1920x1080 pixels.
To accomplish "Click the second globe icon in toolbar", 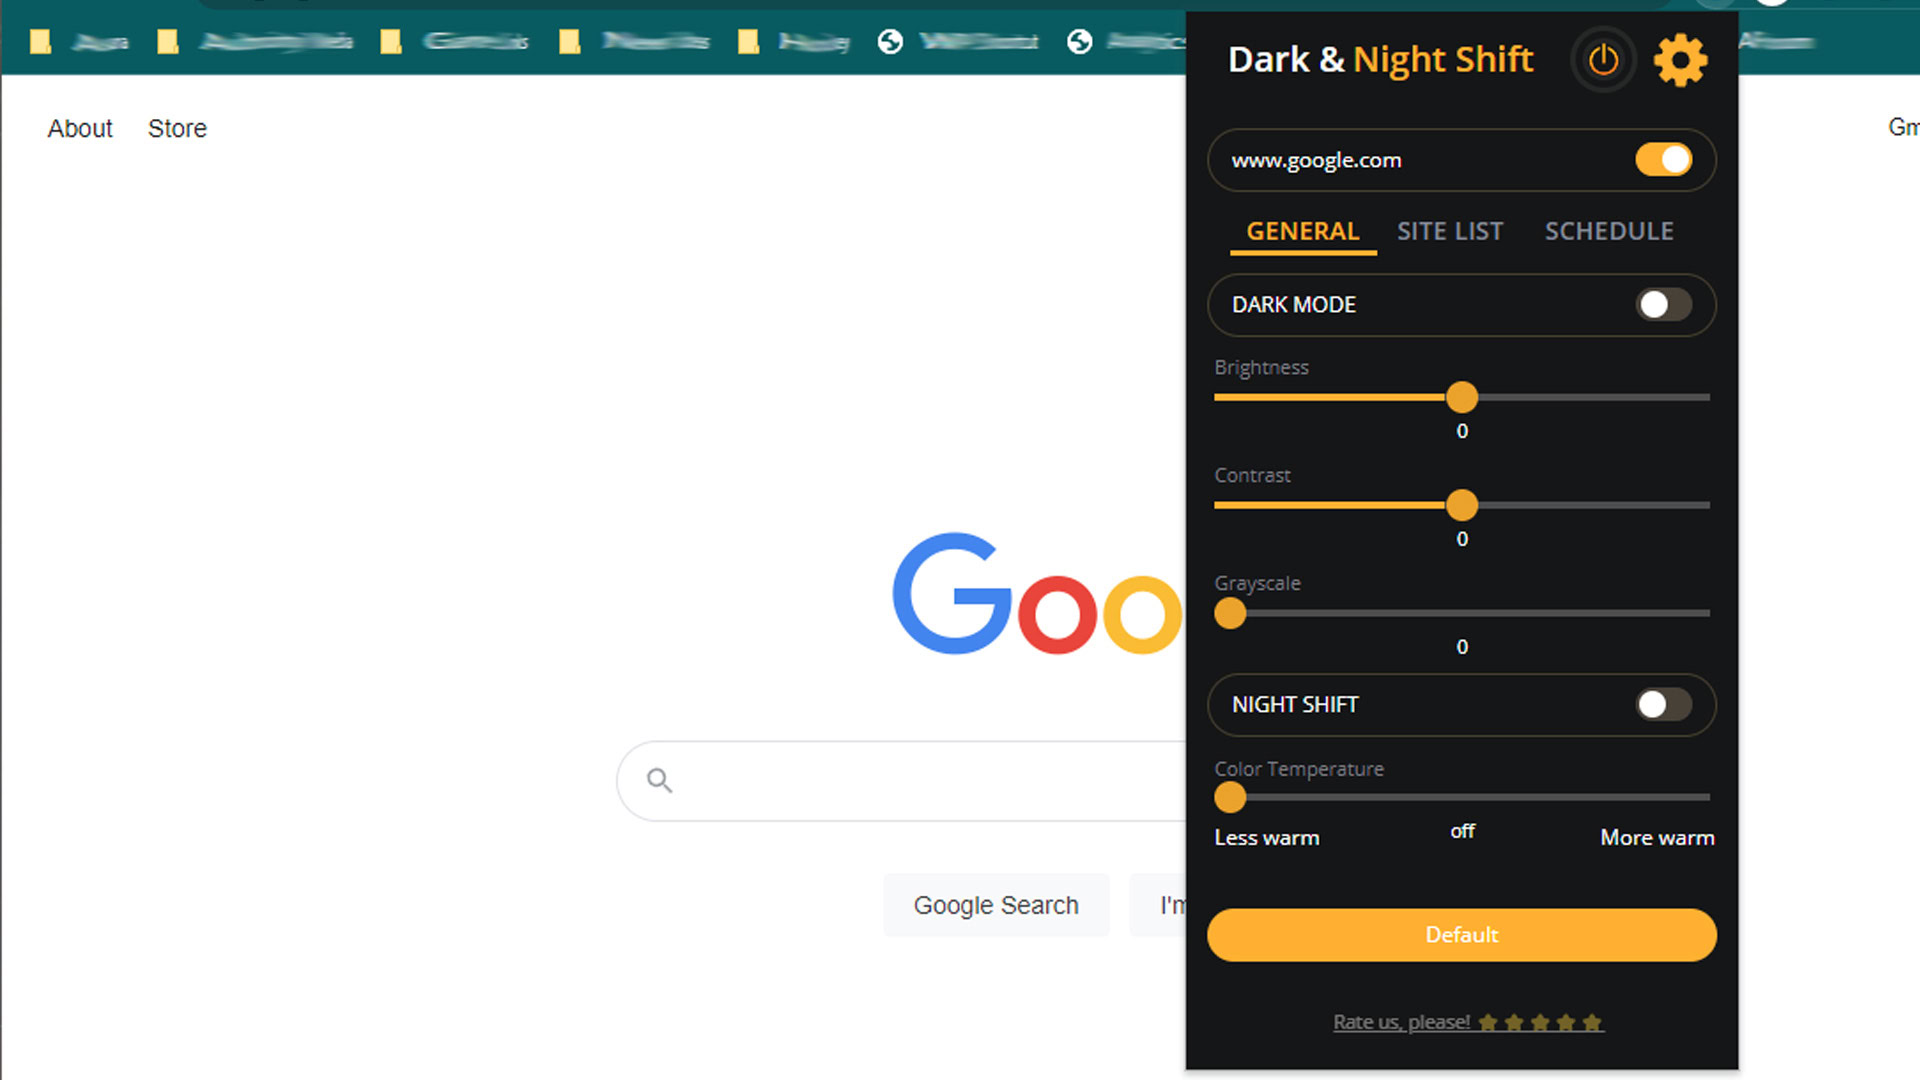I will pos(1083,42).
